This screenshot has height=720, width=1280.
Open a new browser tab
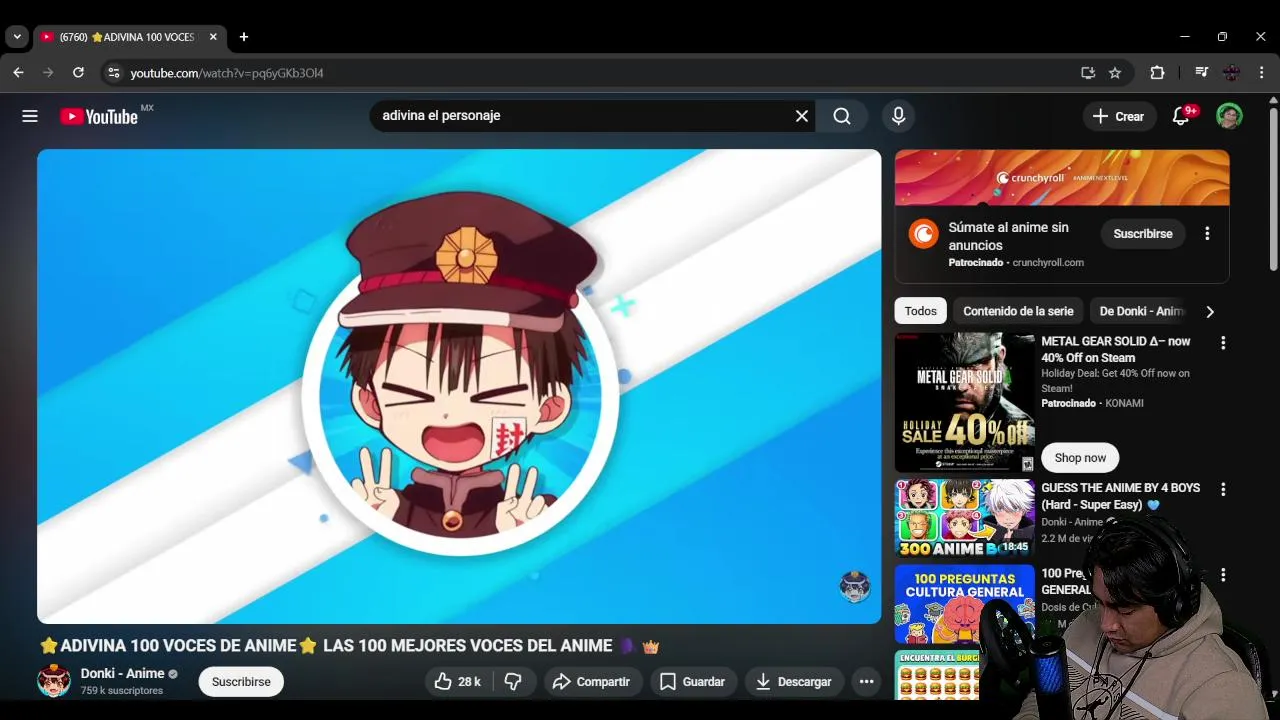pos(244,37)
